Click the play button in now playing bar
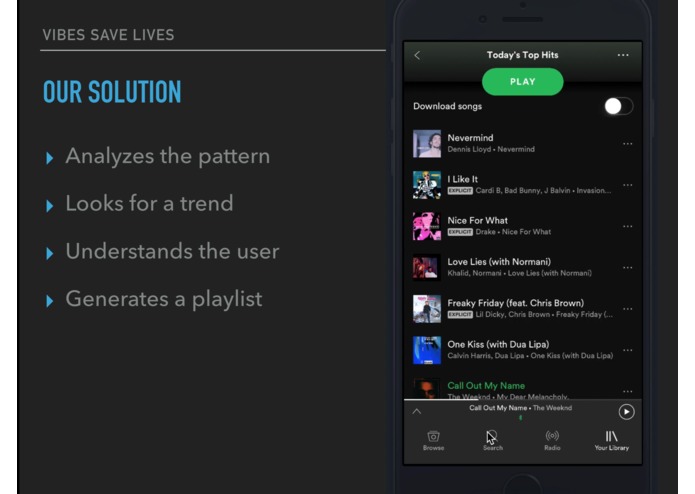The image size is (695, 494). [626, 412]
